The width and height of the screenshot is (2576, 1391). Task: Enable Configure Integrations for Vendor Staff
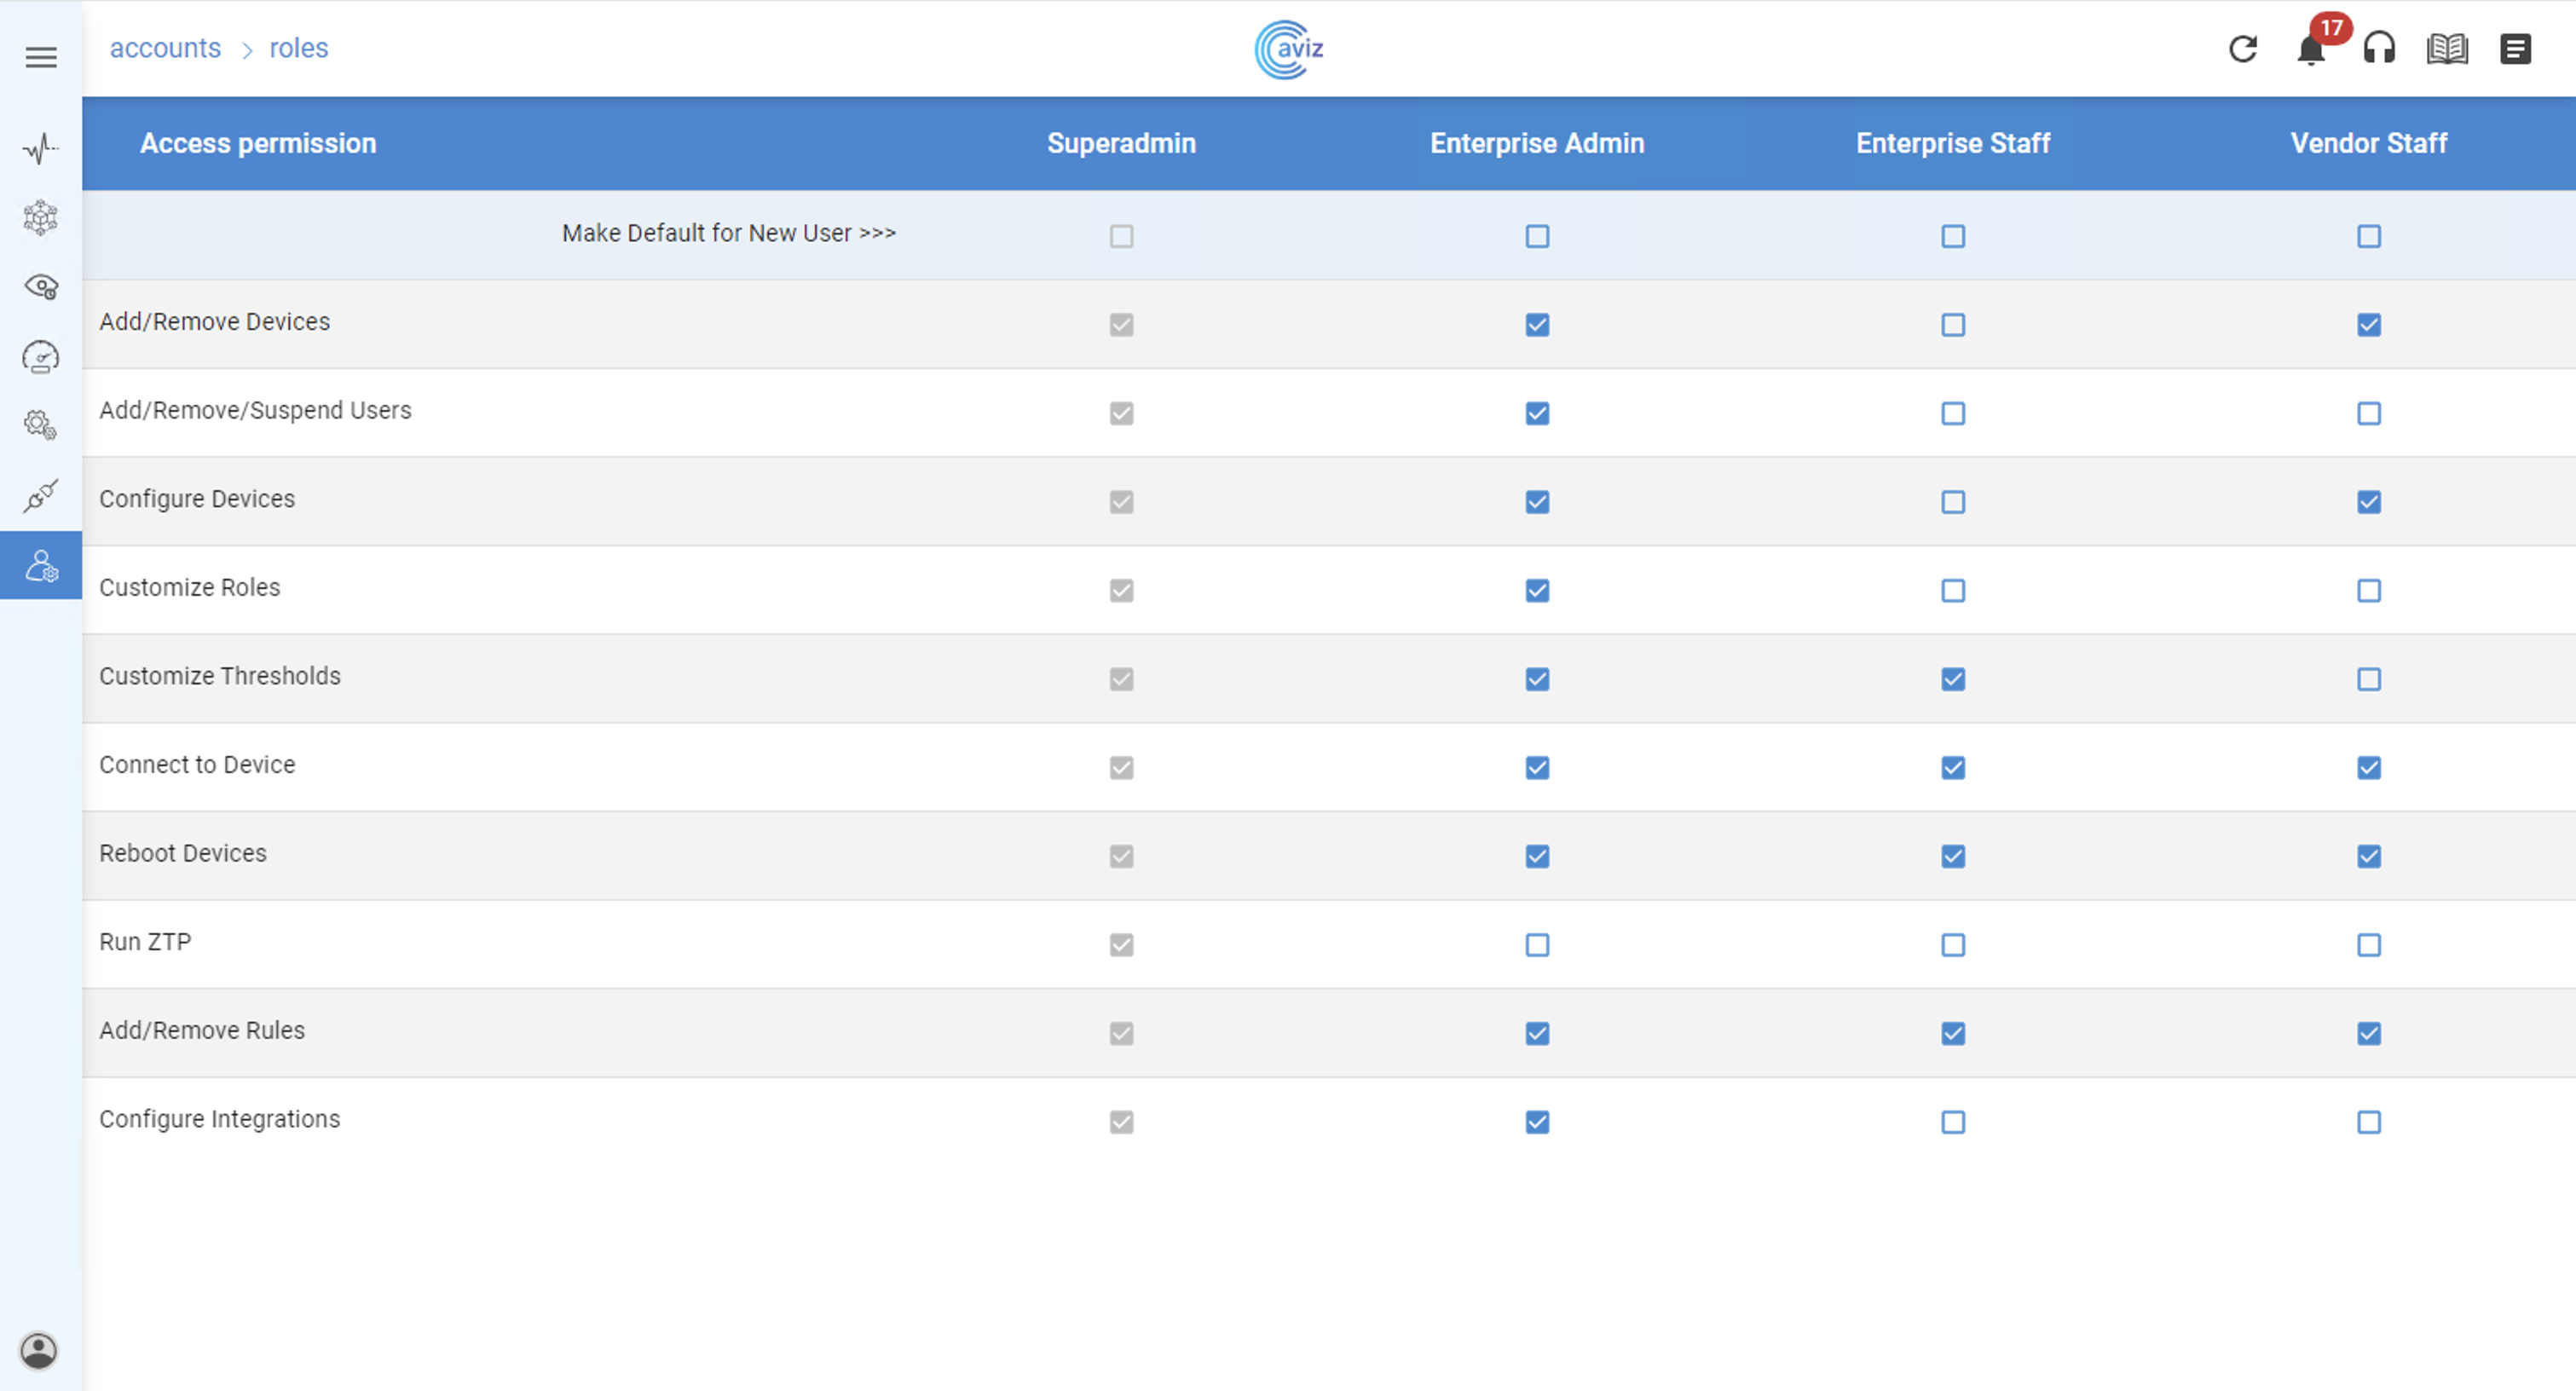pyautogui.click(x=2368, y=1122)
